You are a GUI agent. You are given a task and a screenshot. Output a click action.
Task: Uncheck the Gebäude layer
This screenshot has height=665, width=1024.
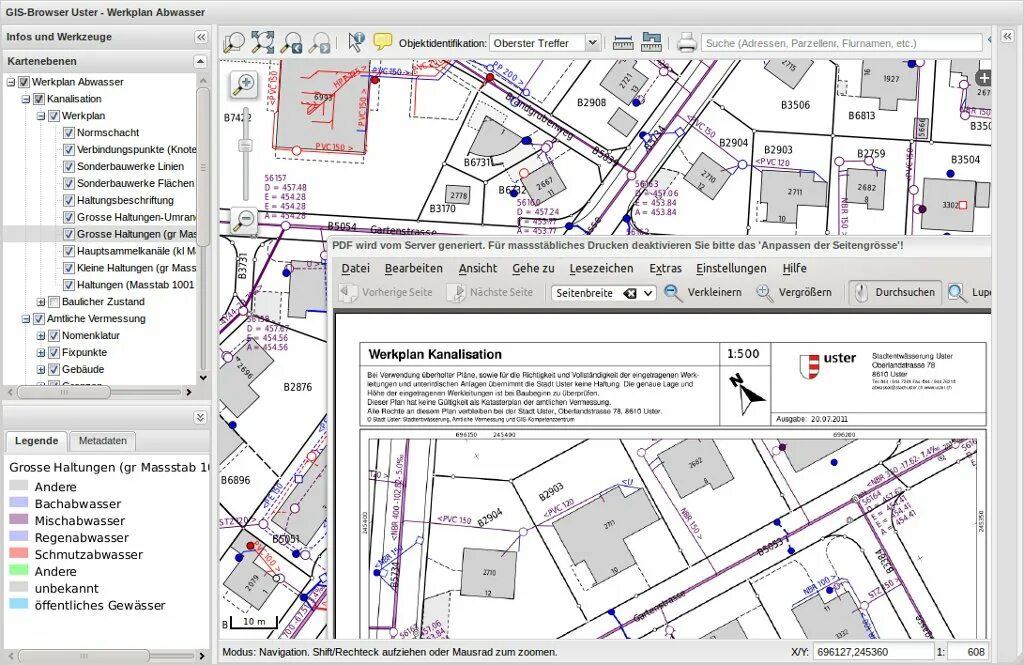[x=54, y=370]
